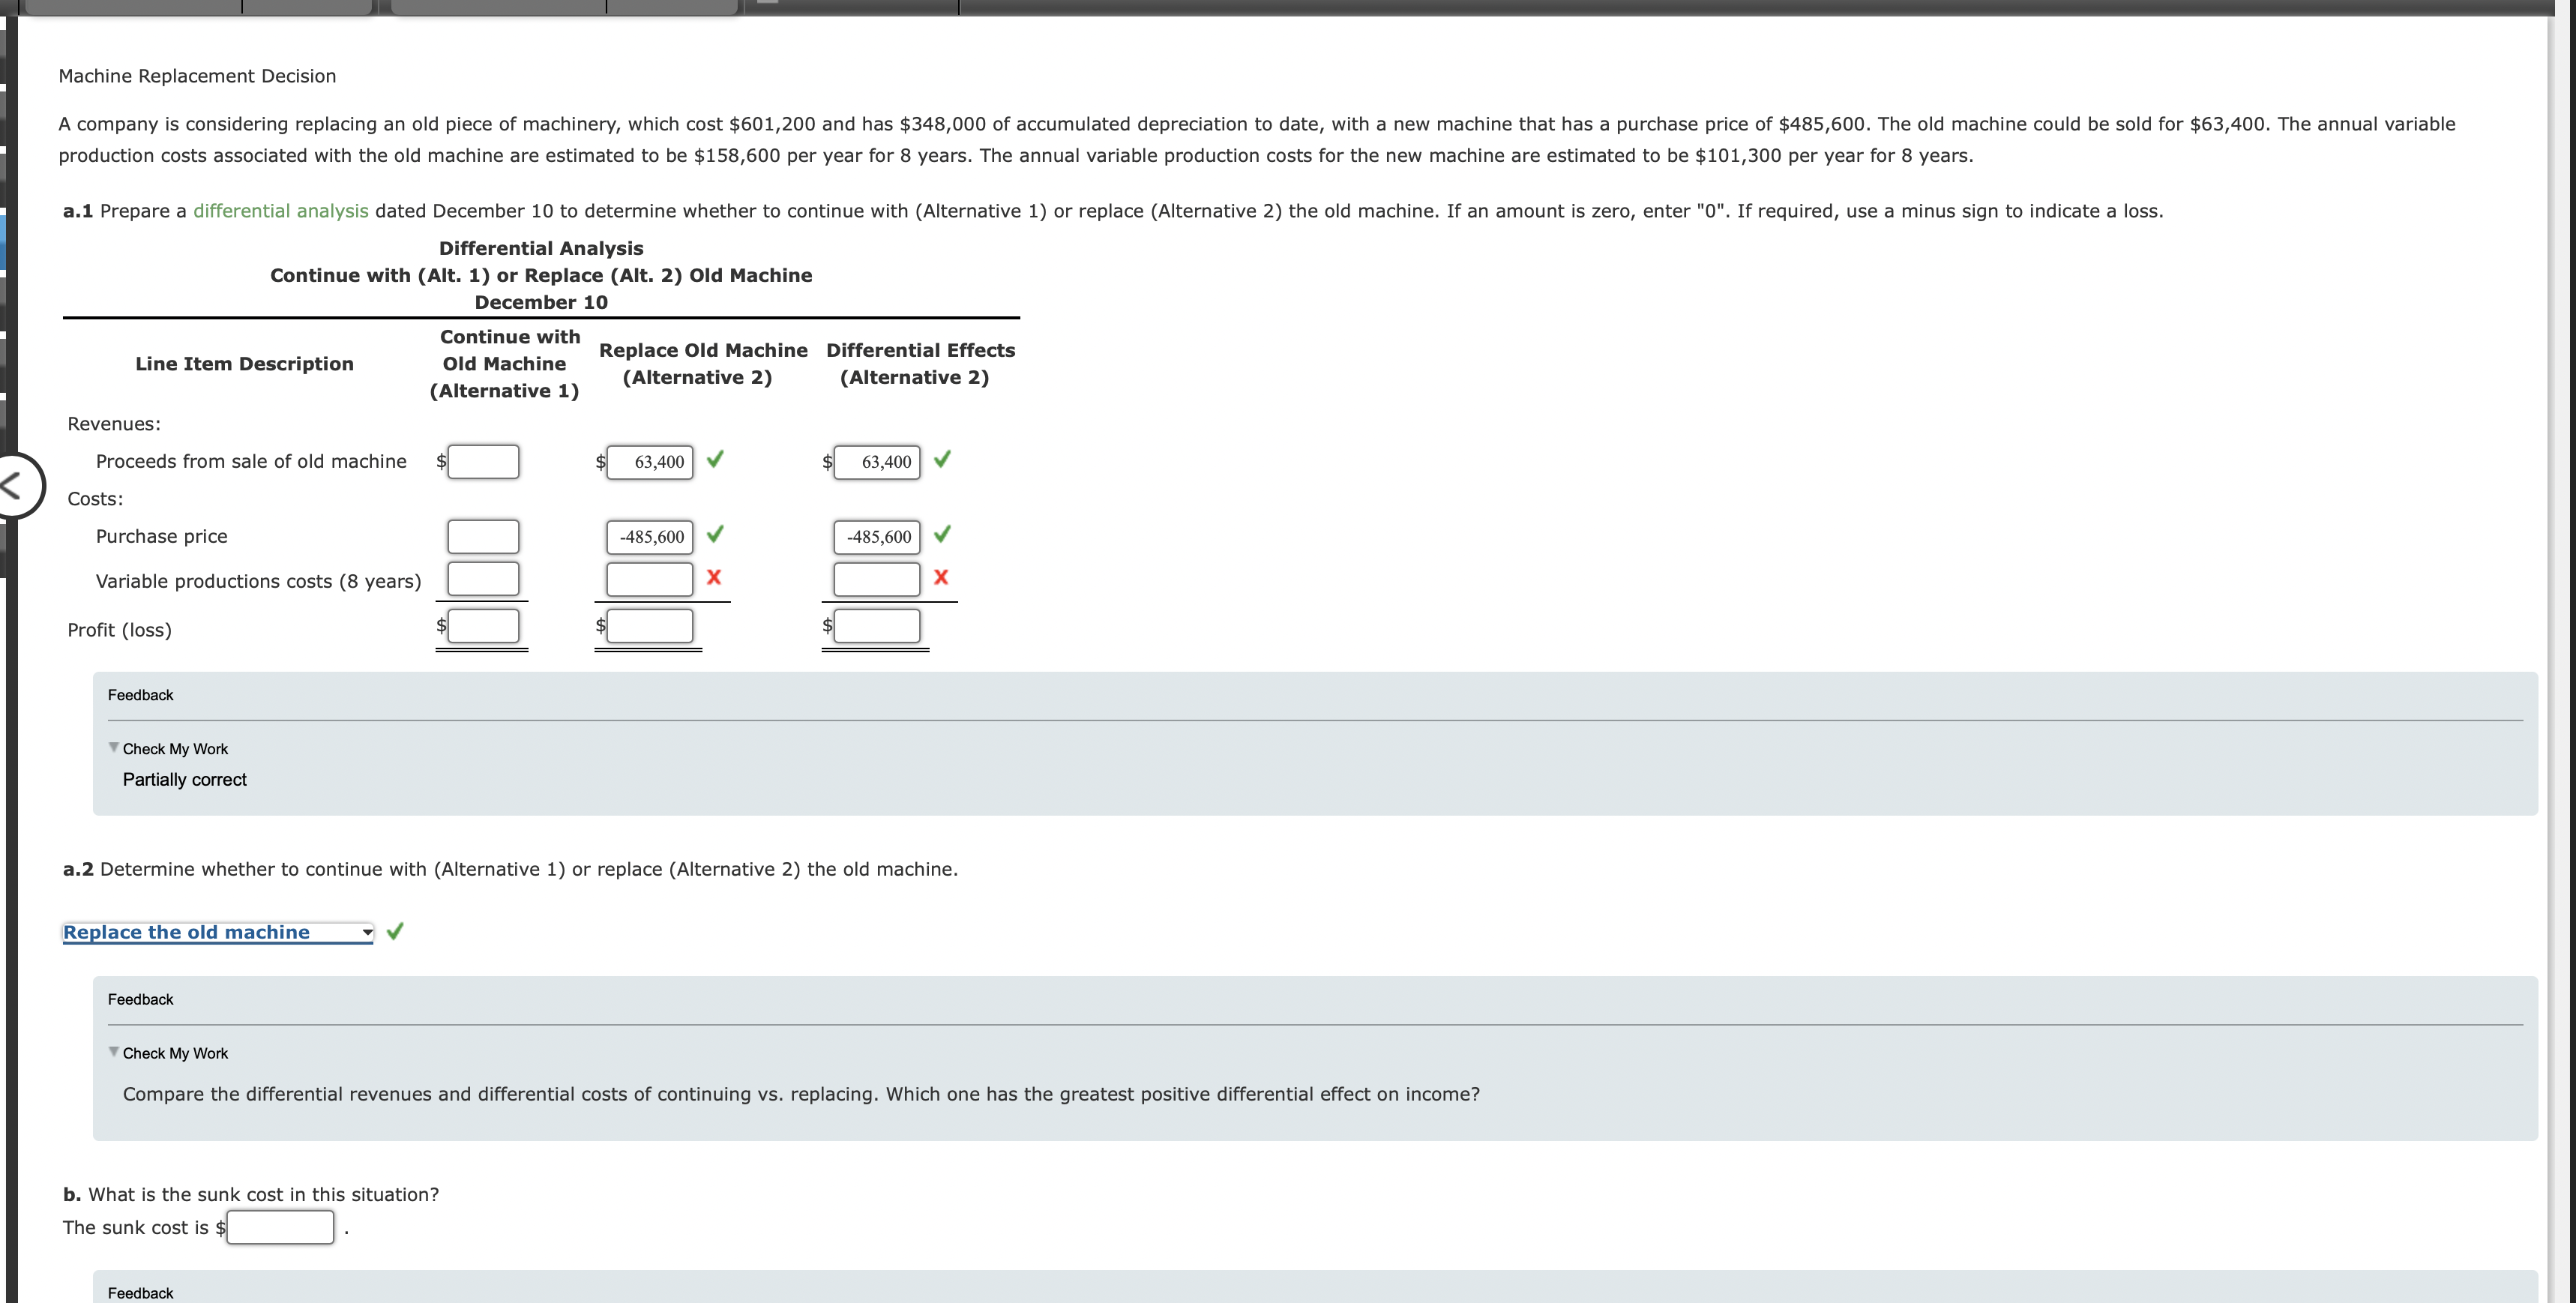The width and height of the screenshot is (2576, 1303).
Task: Click the red X beside Alternative 2 variable costs
Action: [714, 577]
